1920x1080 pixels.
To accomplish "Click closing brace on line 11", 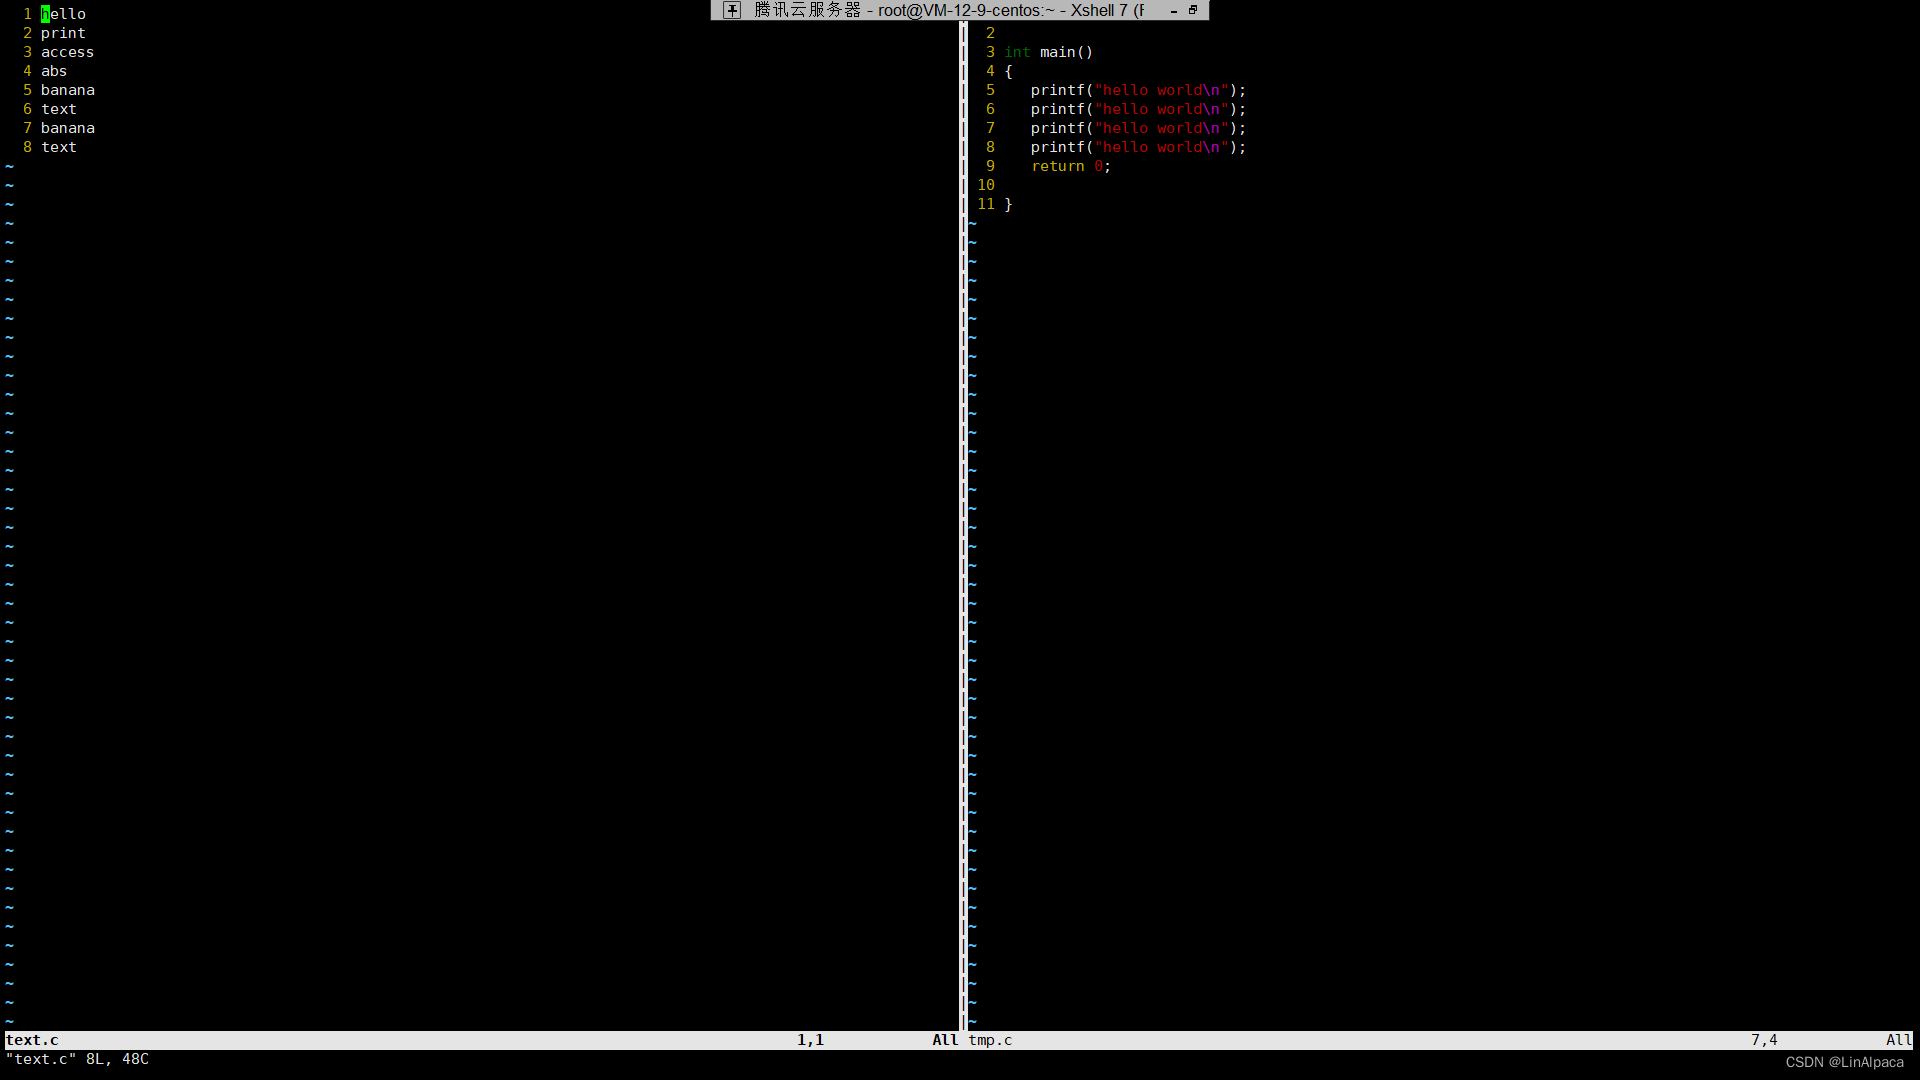I will (x=1008, y=204).
